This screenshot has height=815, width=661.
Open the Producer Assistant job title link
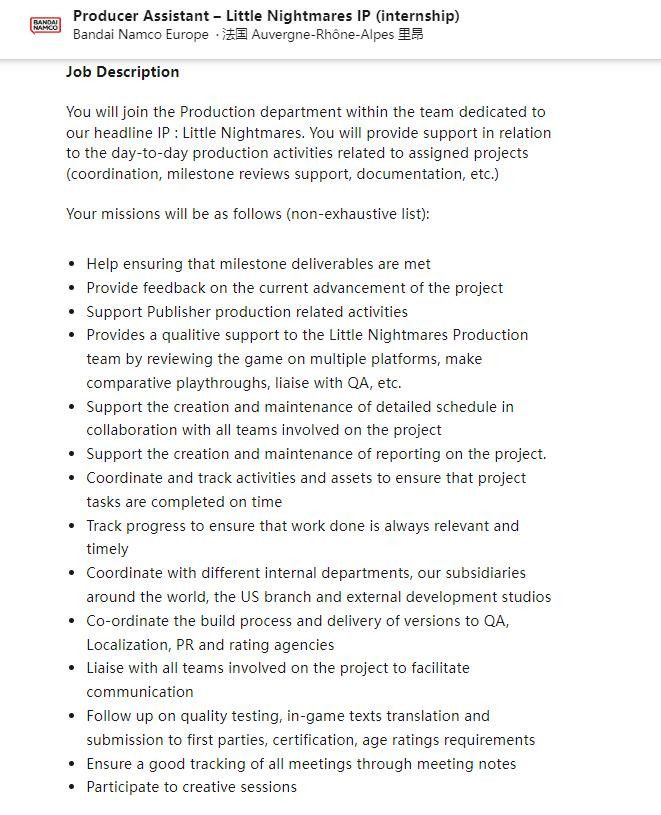tap(266, 16)
